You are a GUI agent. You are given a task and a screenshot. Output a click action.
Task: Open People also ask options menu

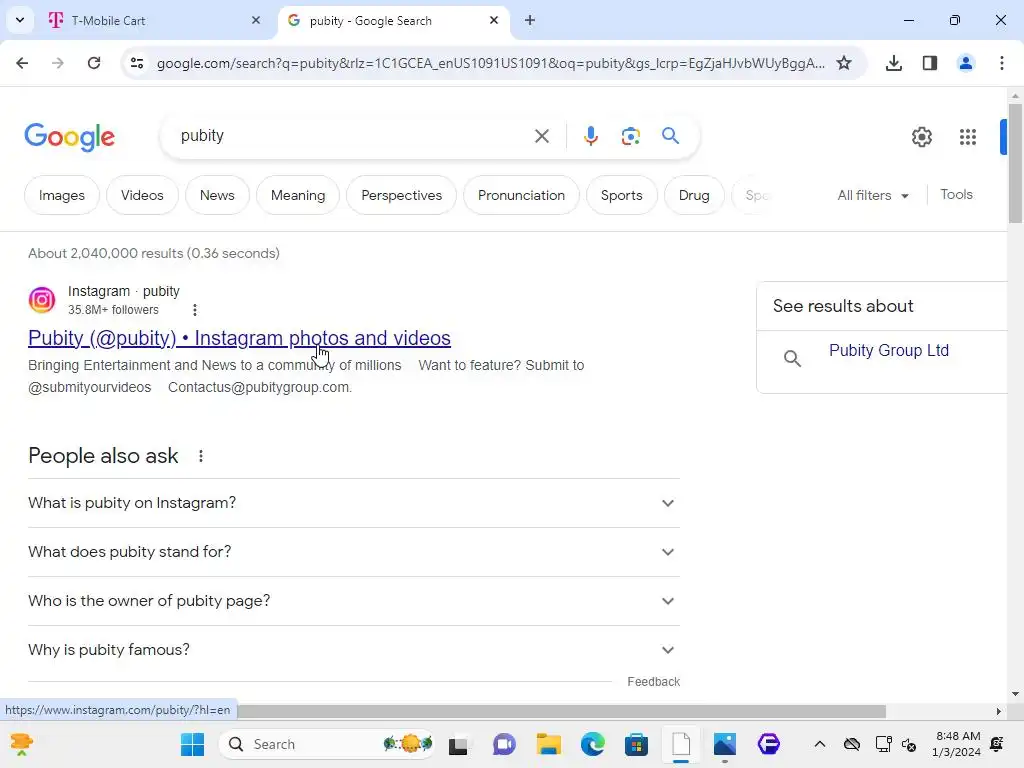(x=200, y=456)
